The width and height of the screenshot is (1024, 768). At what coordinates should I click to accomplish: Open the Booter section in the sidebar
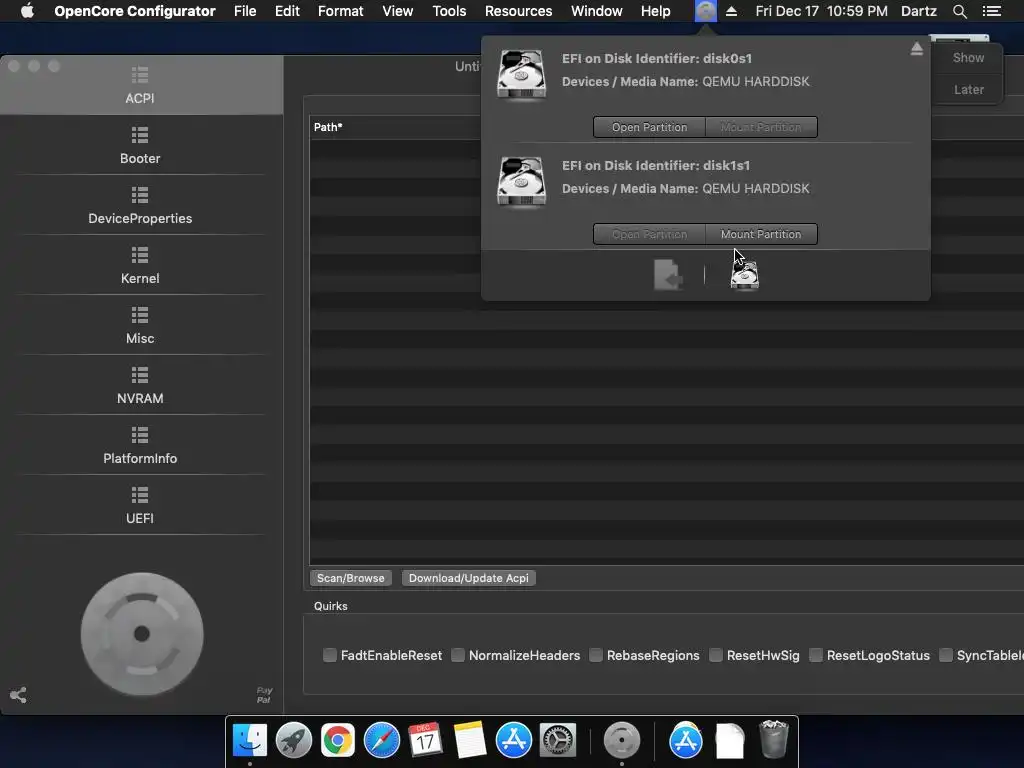140,146
